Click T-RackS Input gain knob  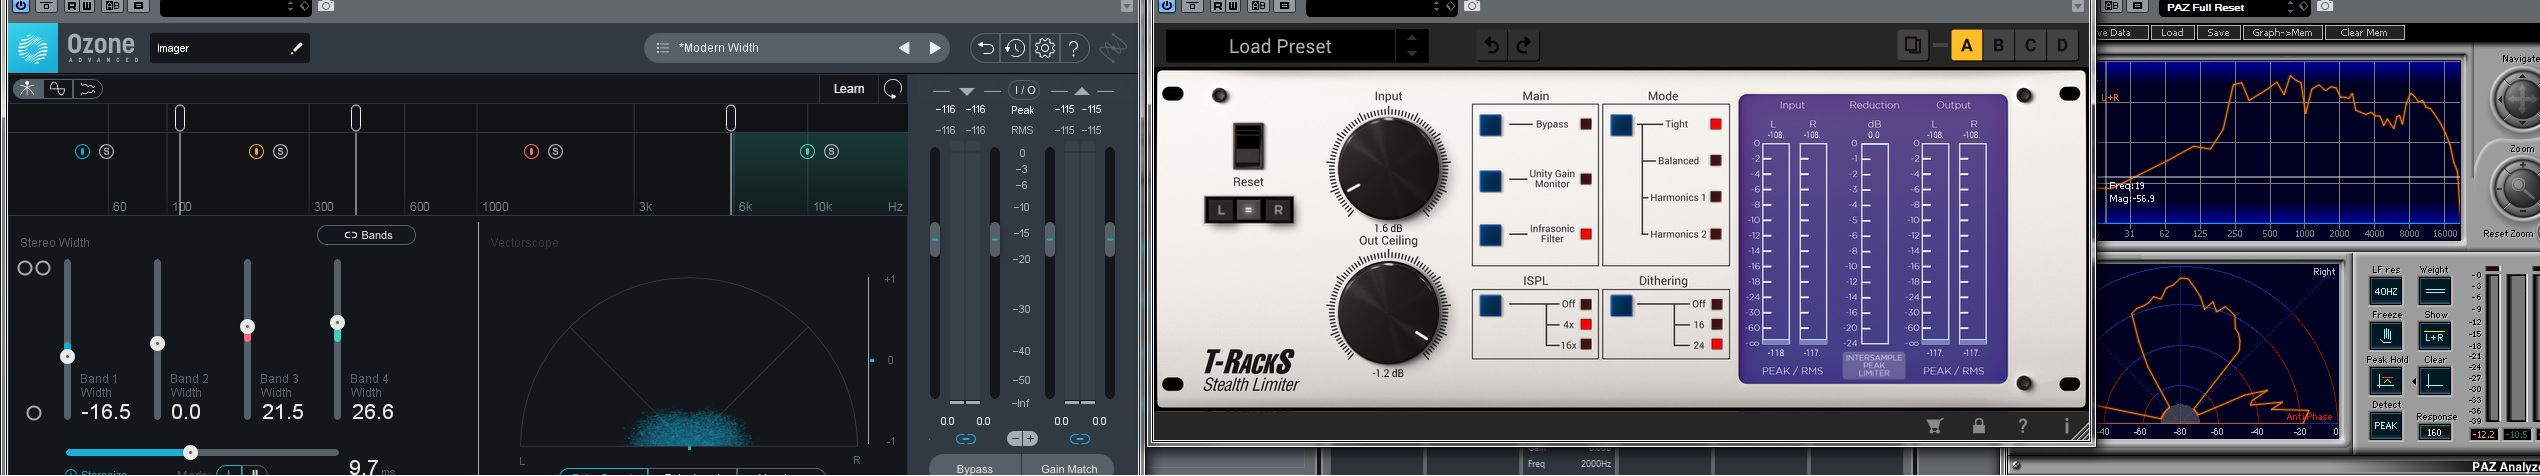(1388, 167)
